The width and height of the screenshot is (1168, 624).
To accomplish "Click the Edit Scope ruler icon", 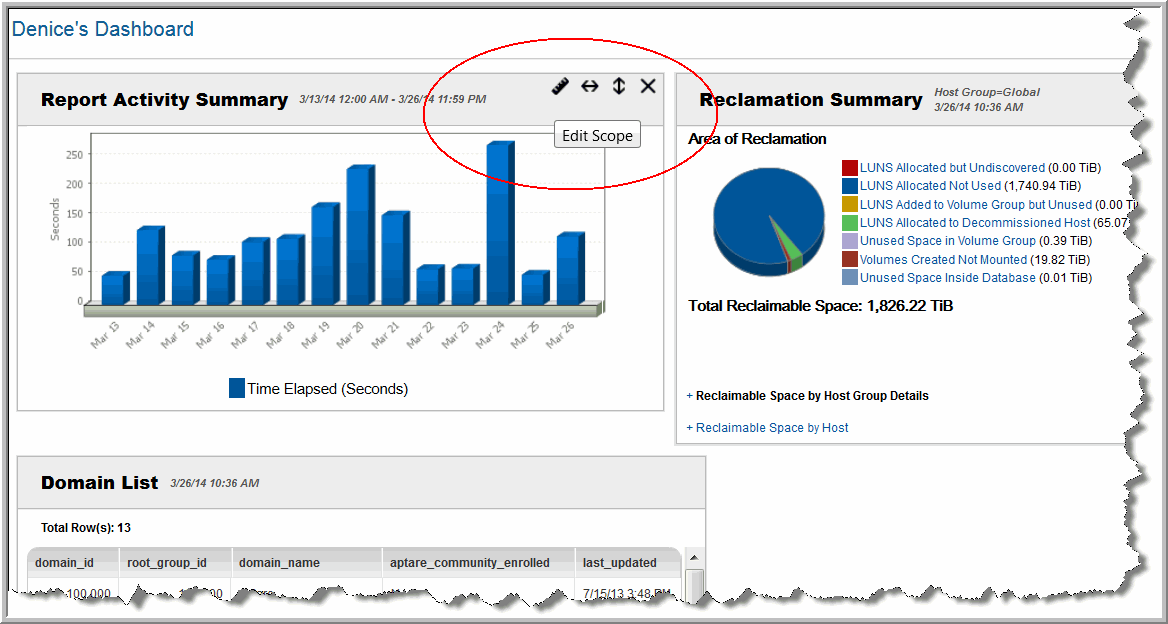I will pyautogui.click(x=560, y=87).
